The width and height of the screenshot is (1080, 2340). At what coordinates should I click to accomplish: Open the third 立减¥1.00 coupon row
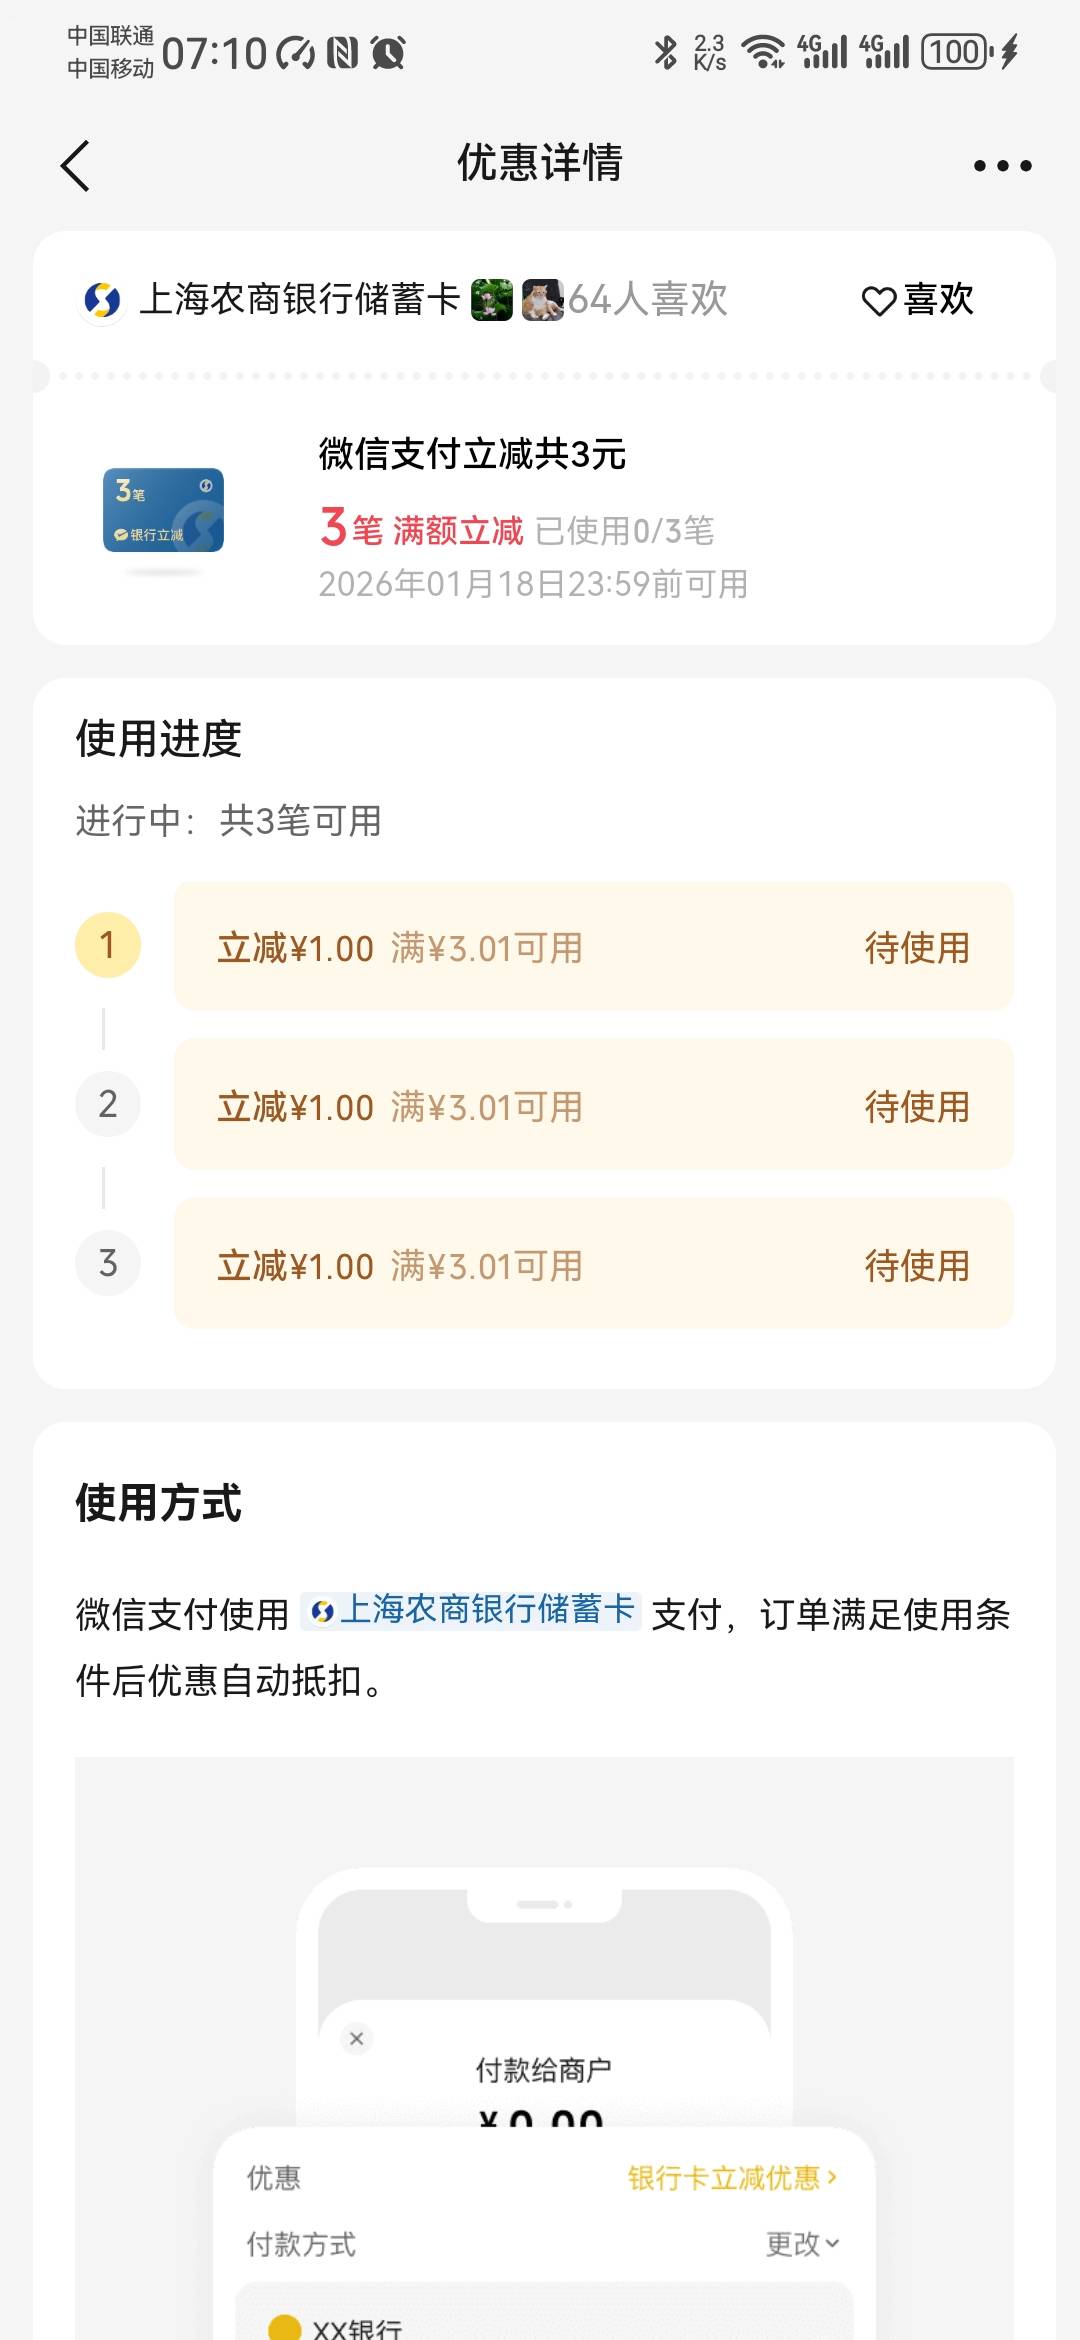(x=593, y=1265)
